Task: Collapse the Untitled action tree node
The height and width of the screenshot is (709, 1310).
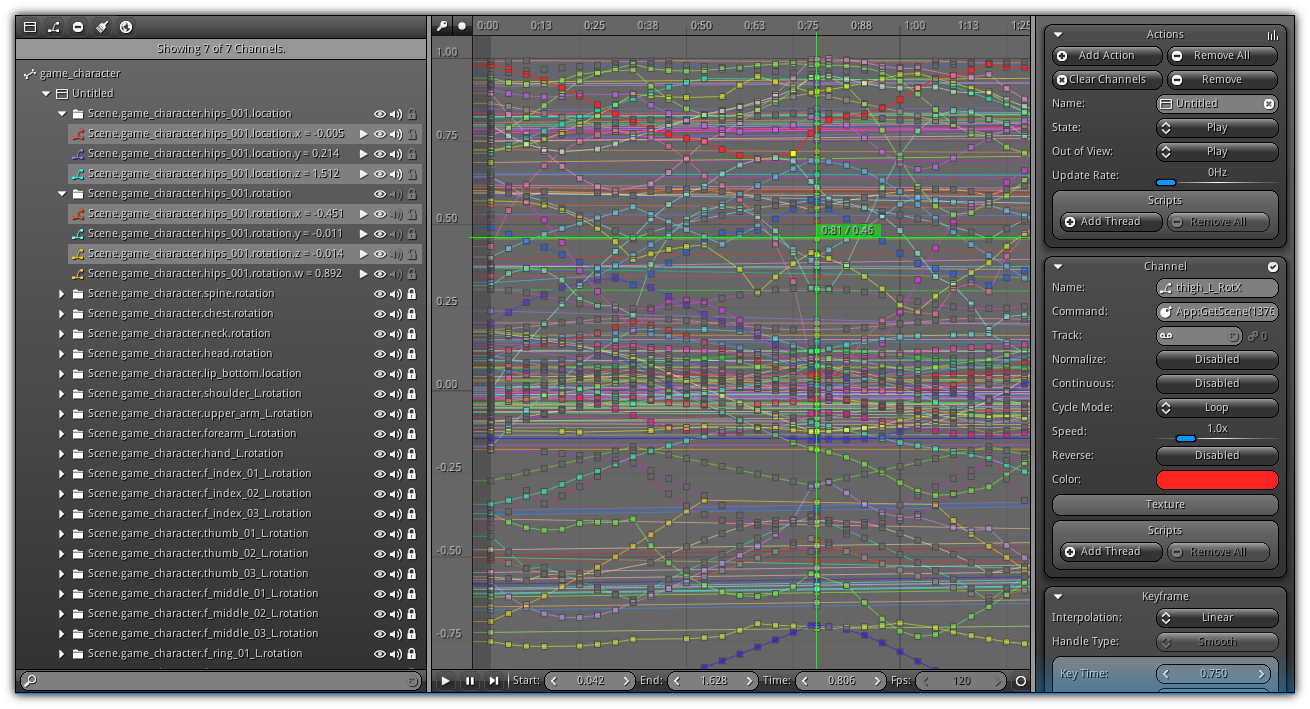Action: pyautogui.click(x=46, y=94)
